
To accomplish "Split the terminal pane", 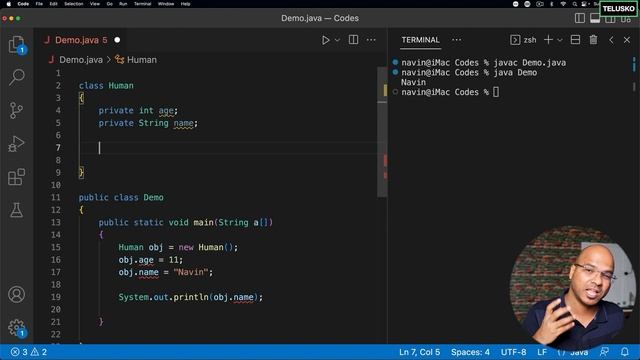I will click(x=576, y=40).
